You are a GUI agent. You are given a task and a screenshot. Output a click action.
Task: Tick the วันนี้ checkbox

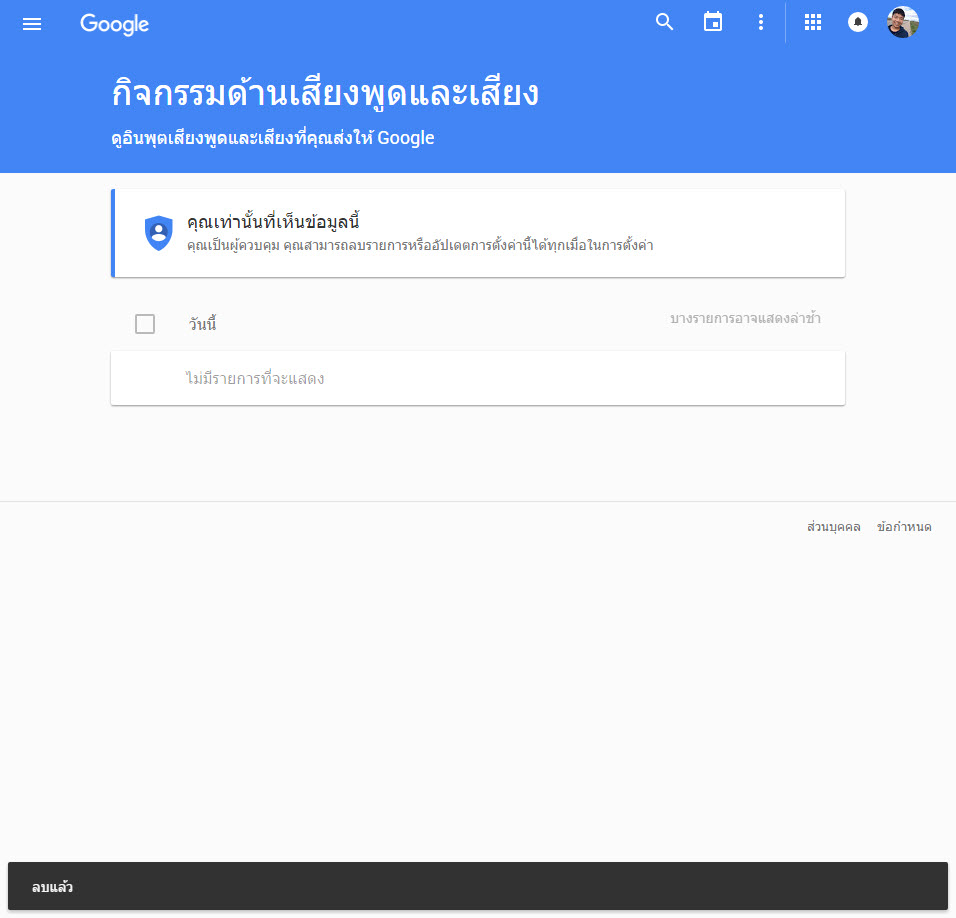point(145,324)
